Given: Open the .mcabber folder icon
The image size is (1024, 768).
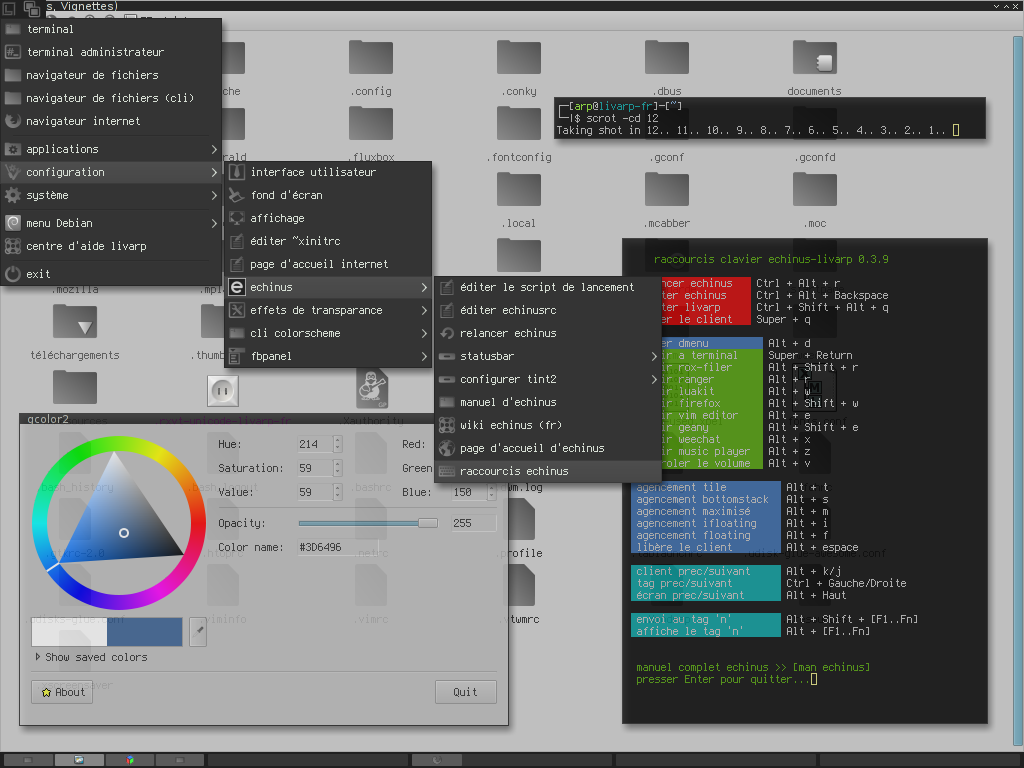Looking at the screenshot, I should (x=667, y=189).
